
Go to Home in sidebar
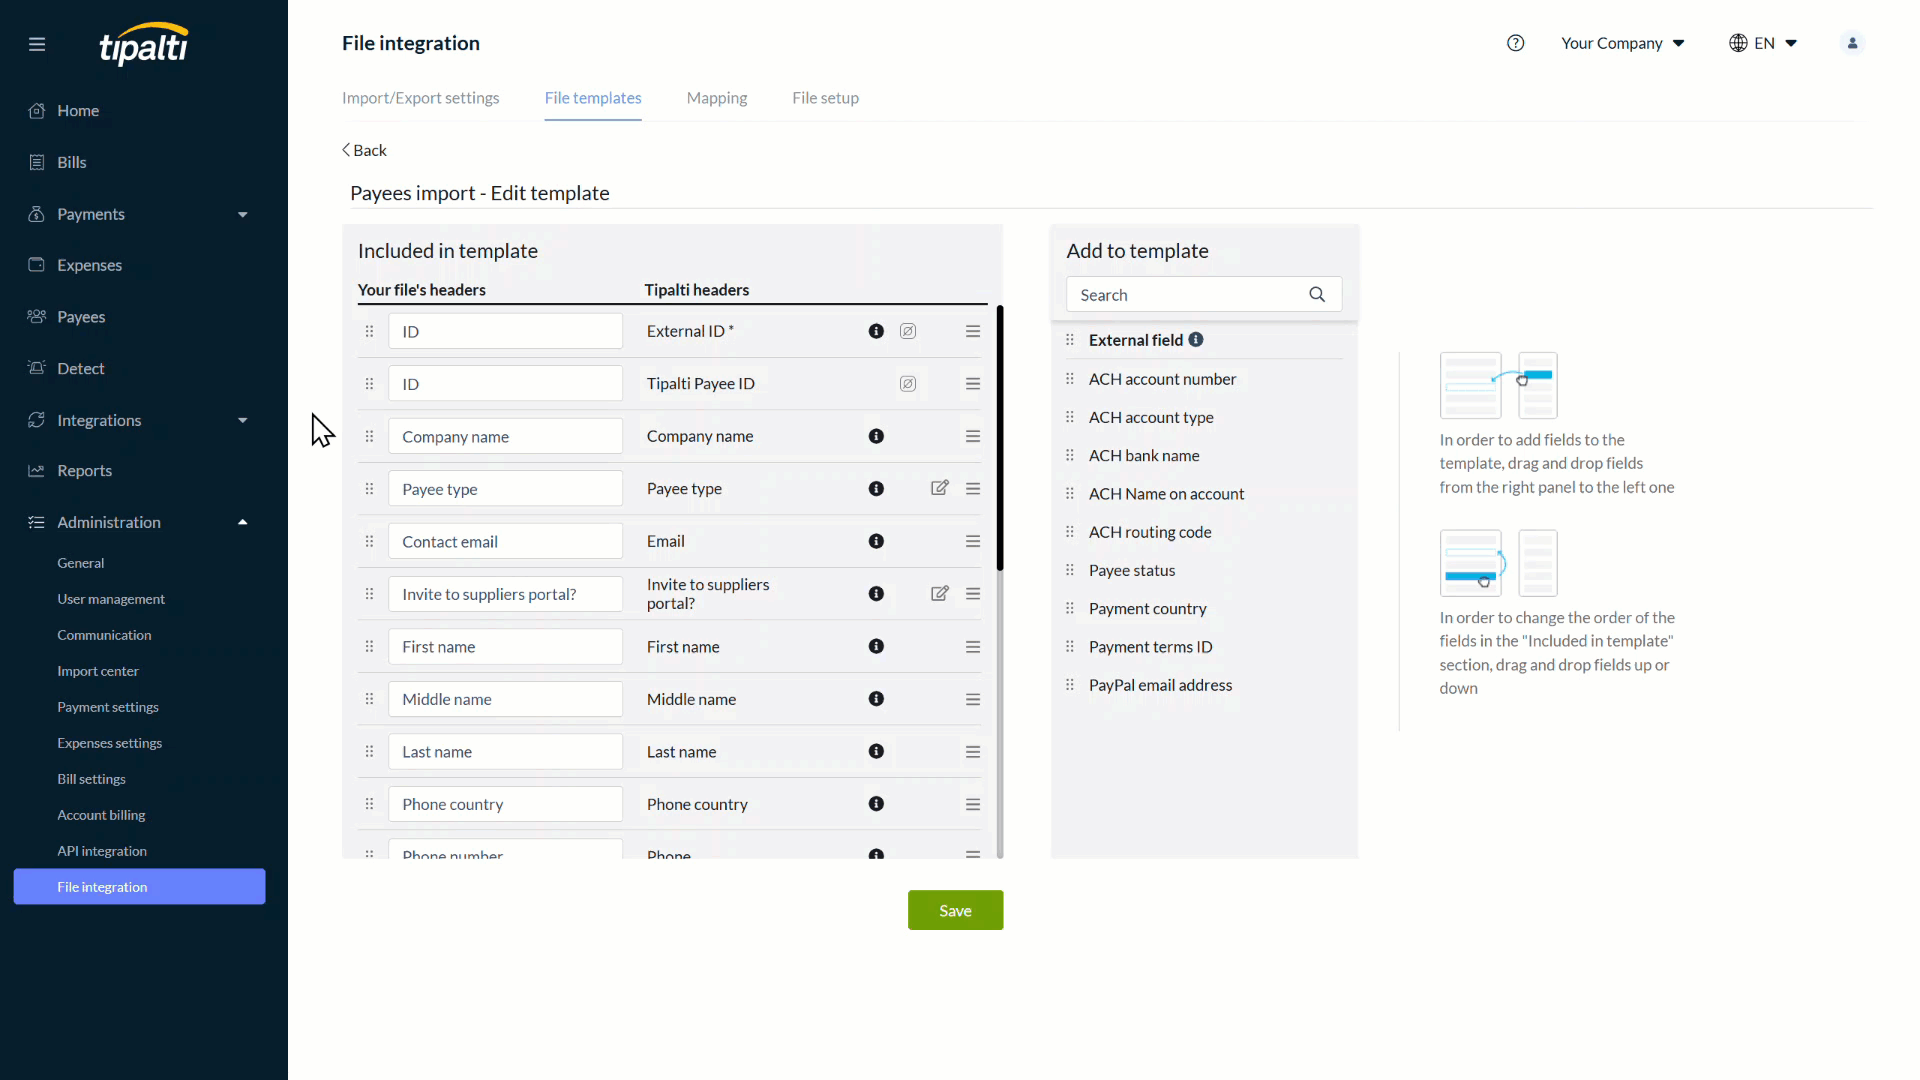tap(78, 111)
